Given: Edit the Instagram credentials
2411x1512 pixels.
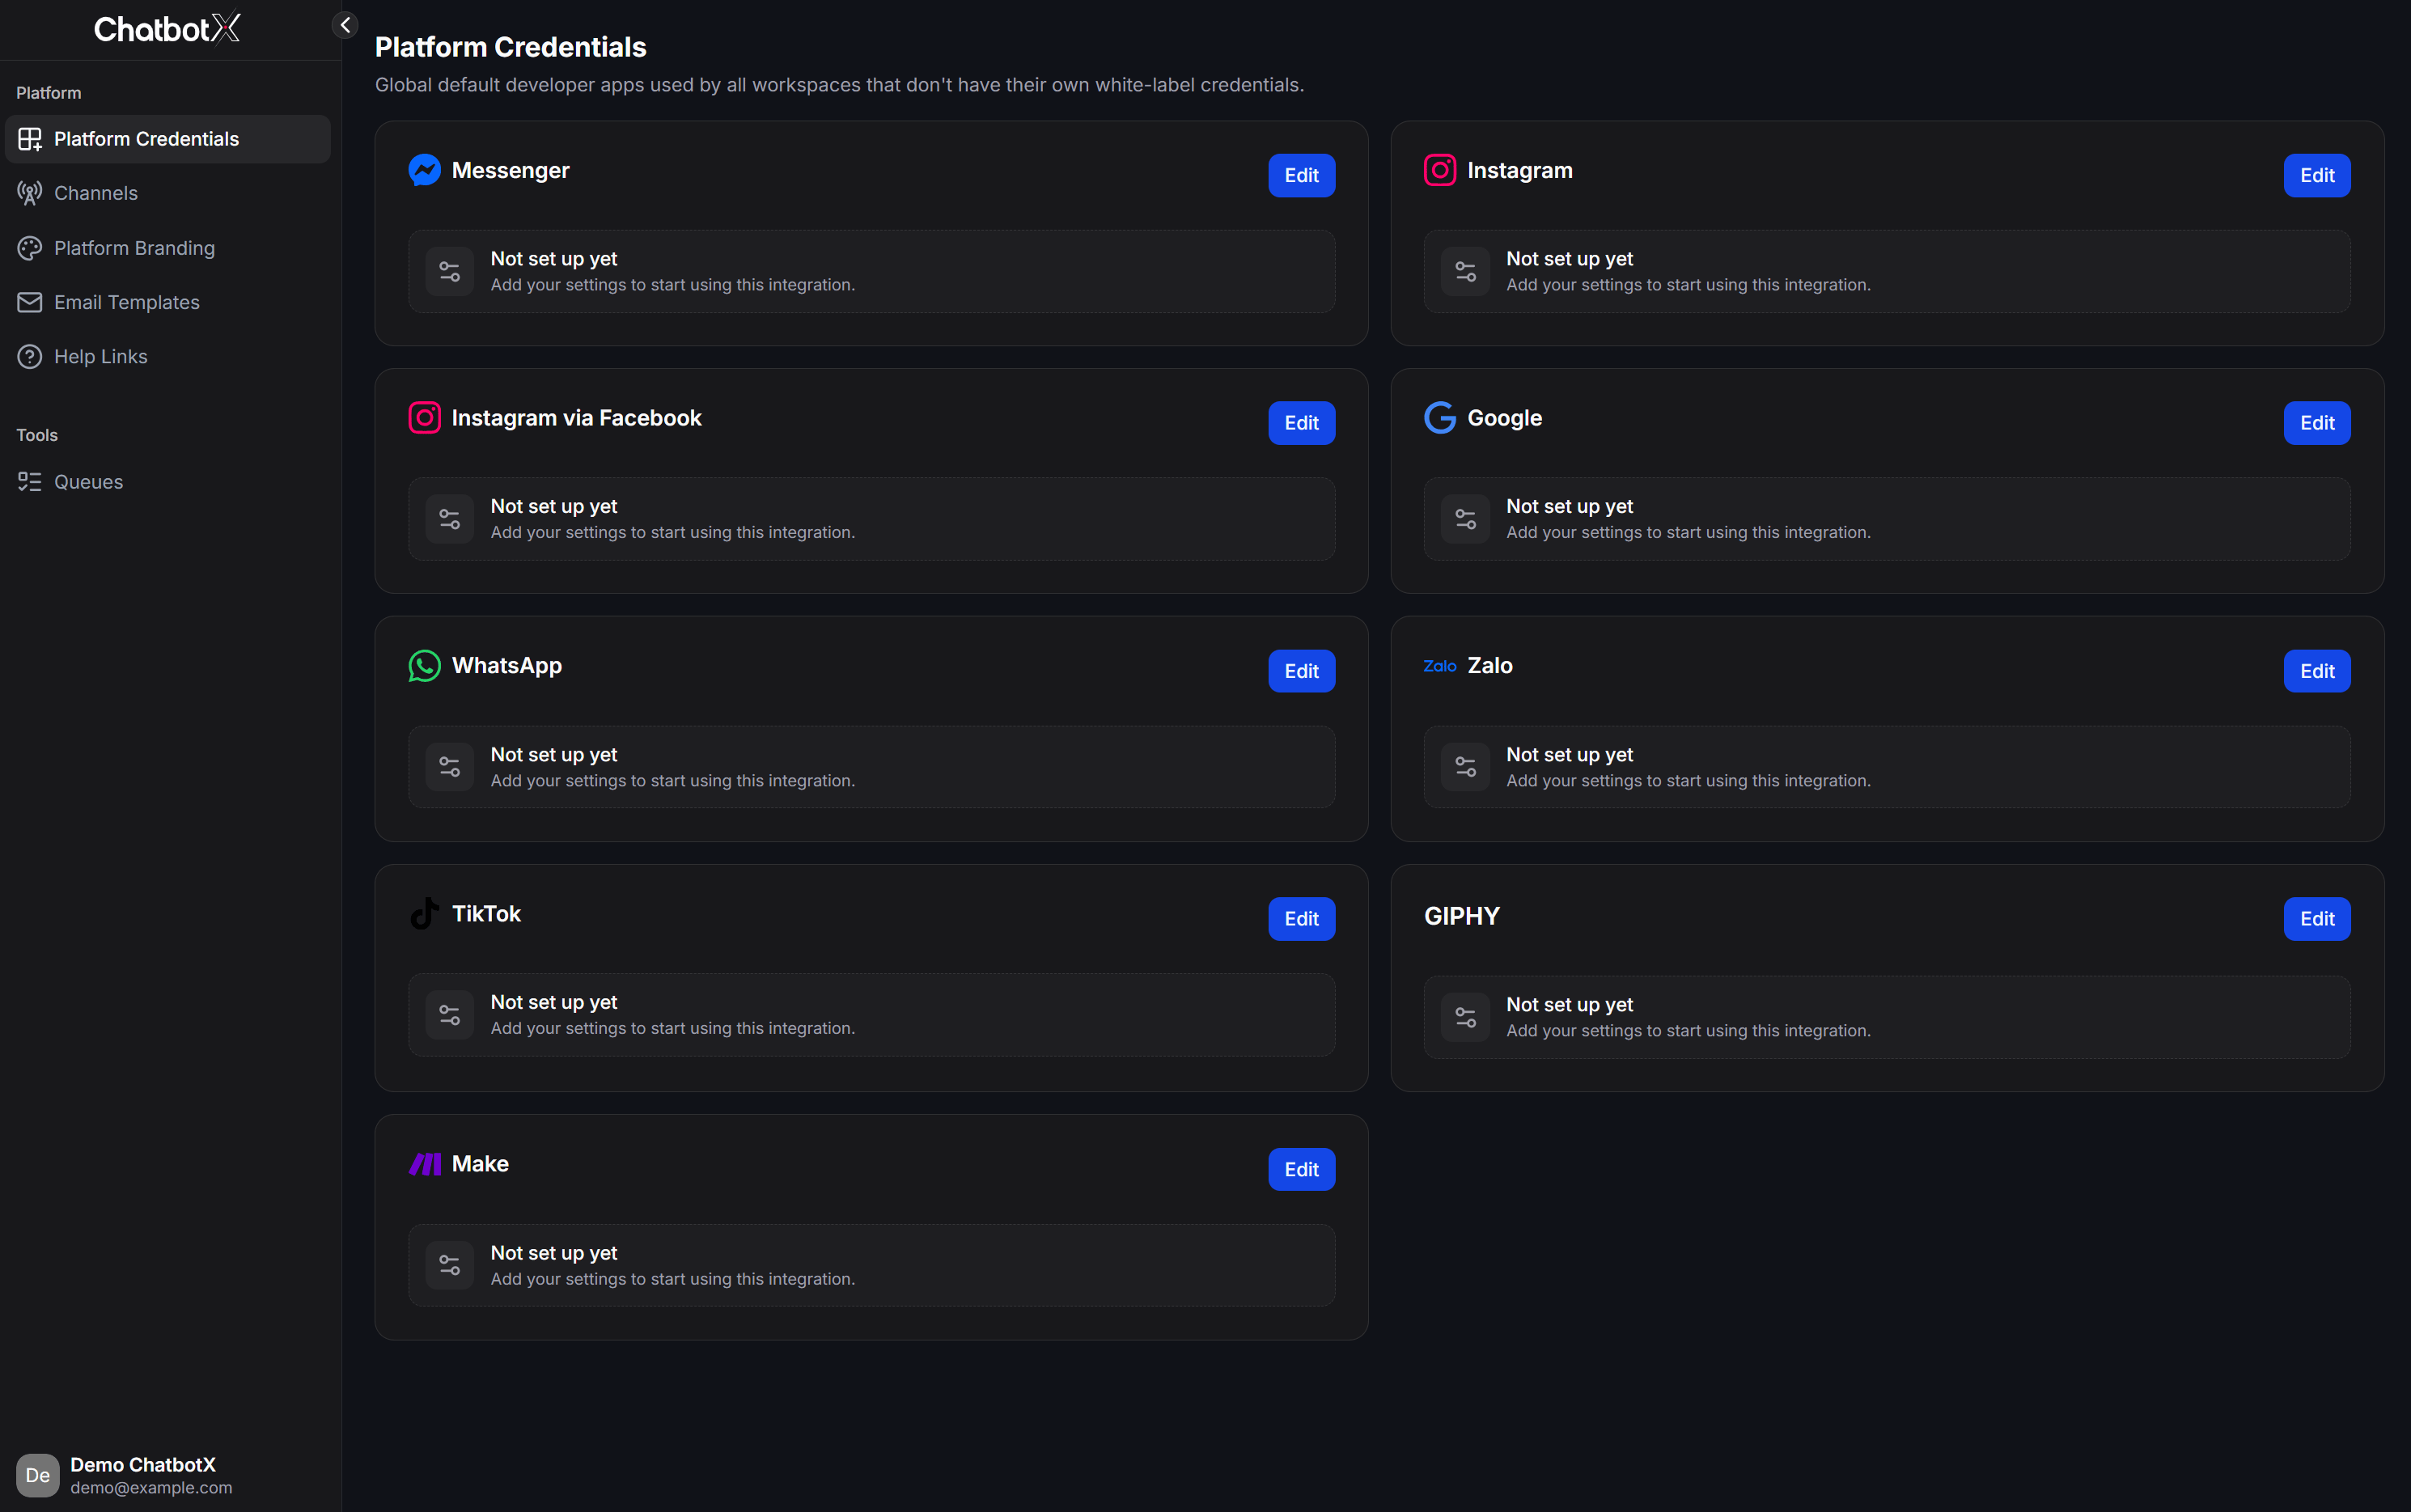Looking at the screenshot, I should [2317, 176].
